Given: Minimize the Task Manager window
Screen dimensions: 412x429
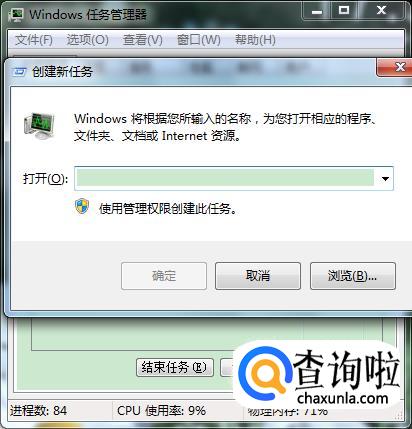Looking at the screenshot, I should pos(317,11).
